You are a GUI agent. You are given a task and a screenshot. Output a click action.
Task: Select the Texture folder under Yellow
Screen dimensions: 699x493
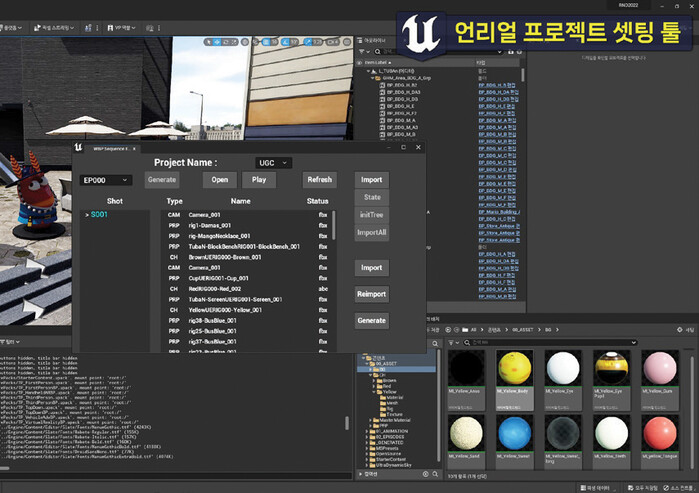pyautogui.click(x=391, y=414)
